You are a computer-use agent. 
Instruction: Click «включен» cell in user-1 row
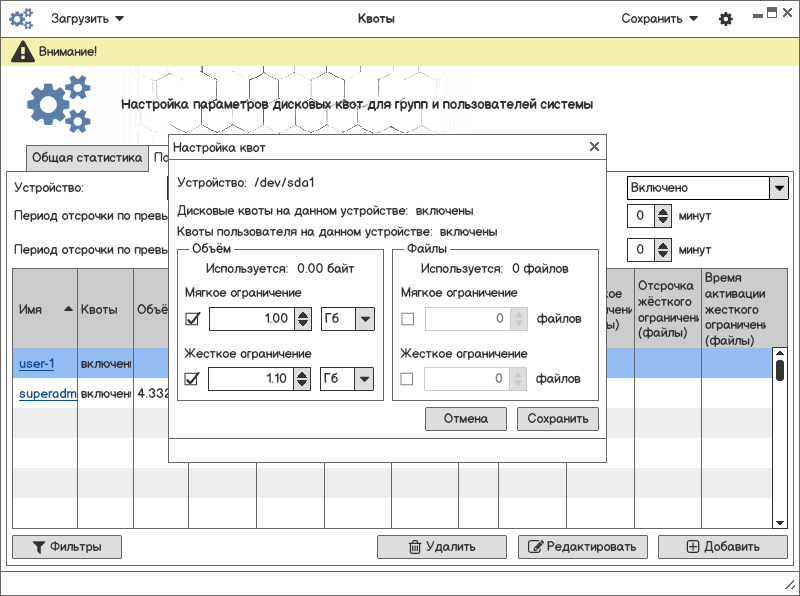[106, 364]
